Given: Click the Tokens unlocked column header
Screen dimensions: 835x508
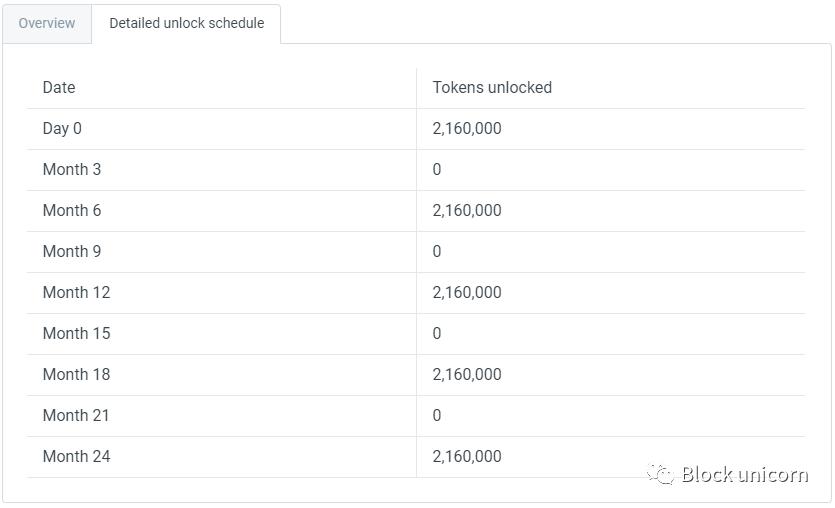Looking at the screenshot, I should click(492, 88).
